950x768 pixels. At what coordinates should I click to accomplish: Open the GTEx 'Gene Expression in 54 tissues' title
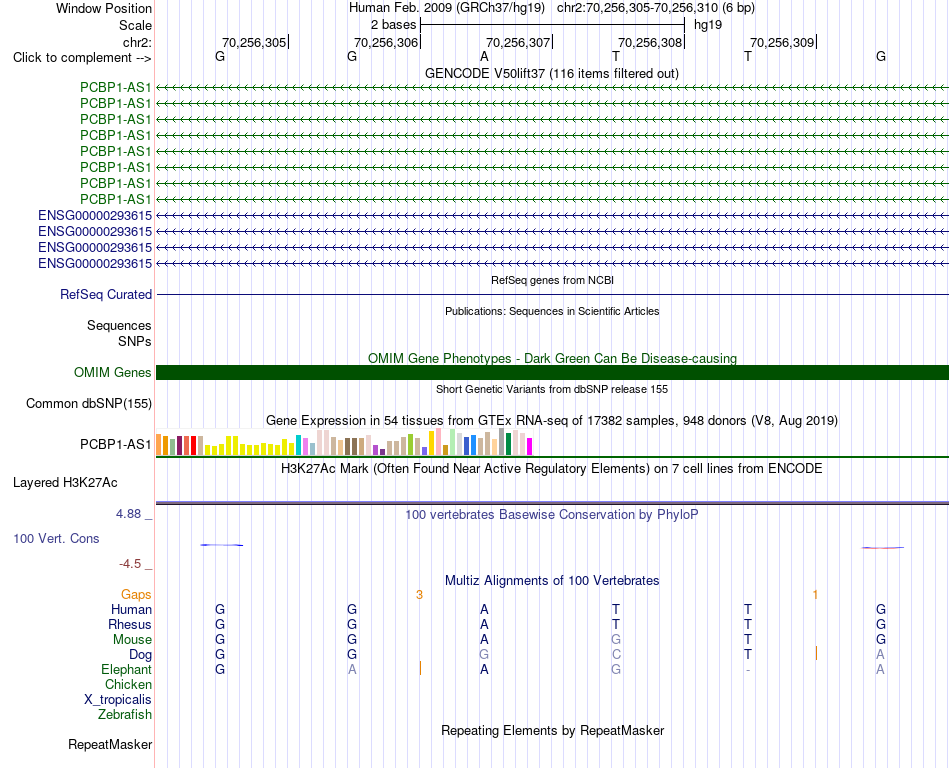[x=552, y=420]
